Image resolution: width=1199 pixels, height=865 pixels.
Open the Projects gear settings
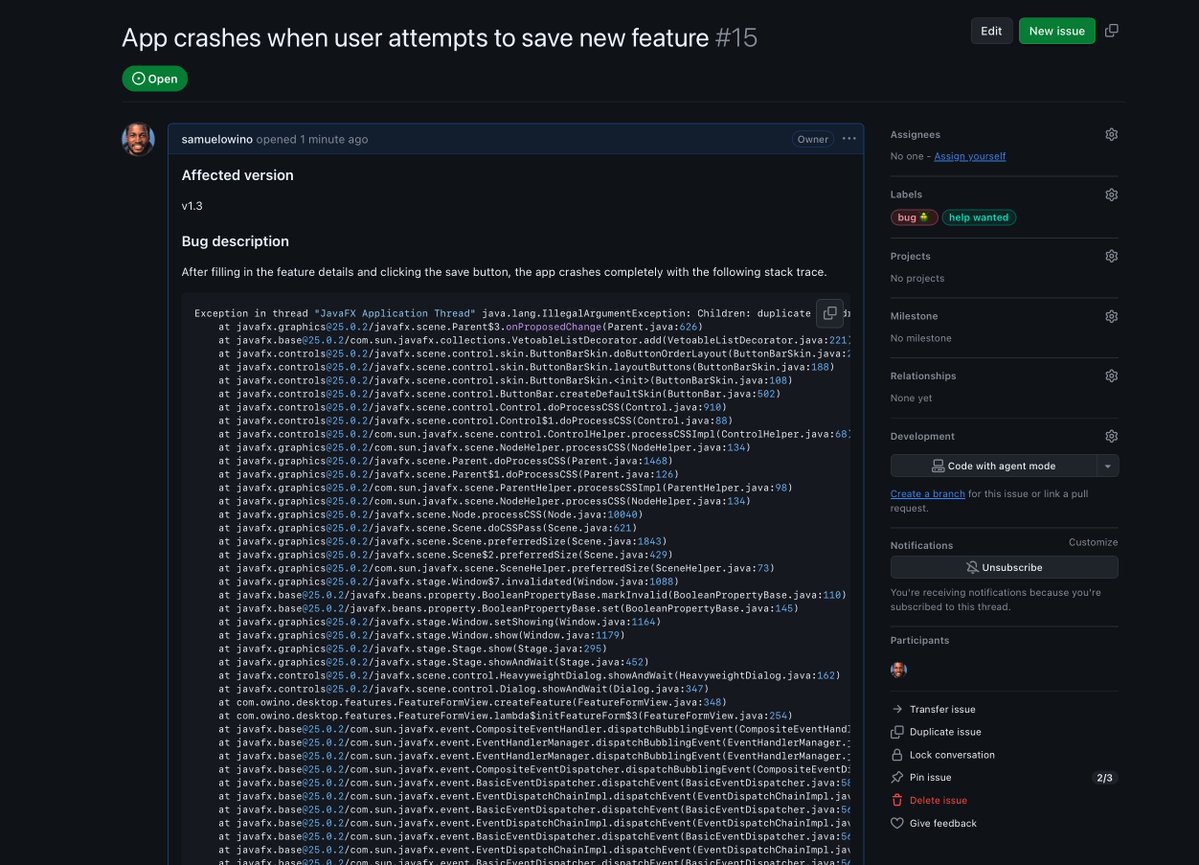click(1111, 256)
